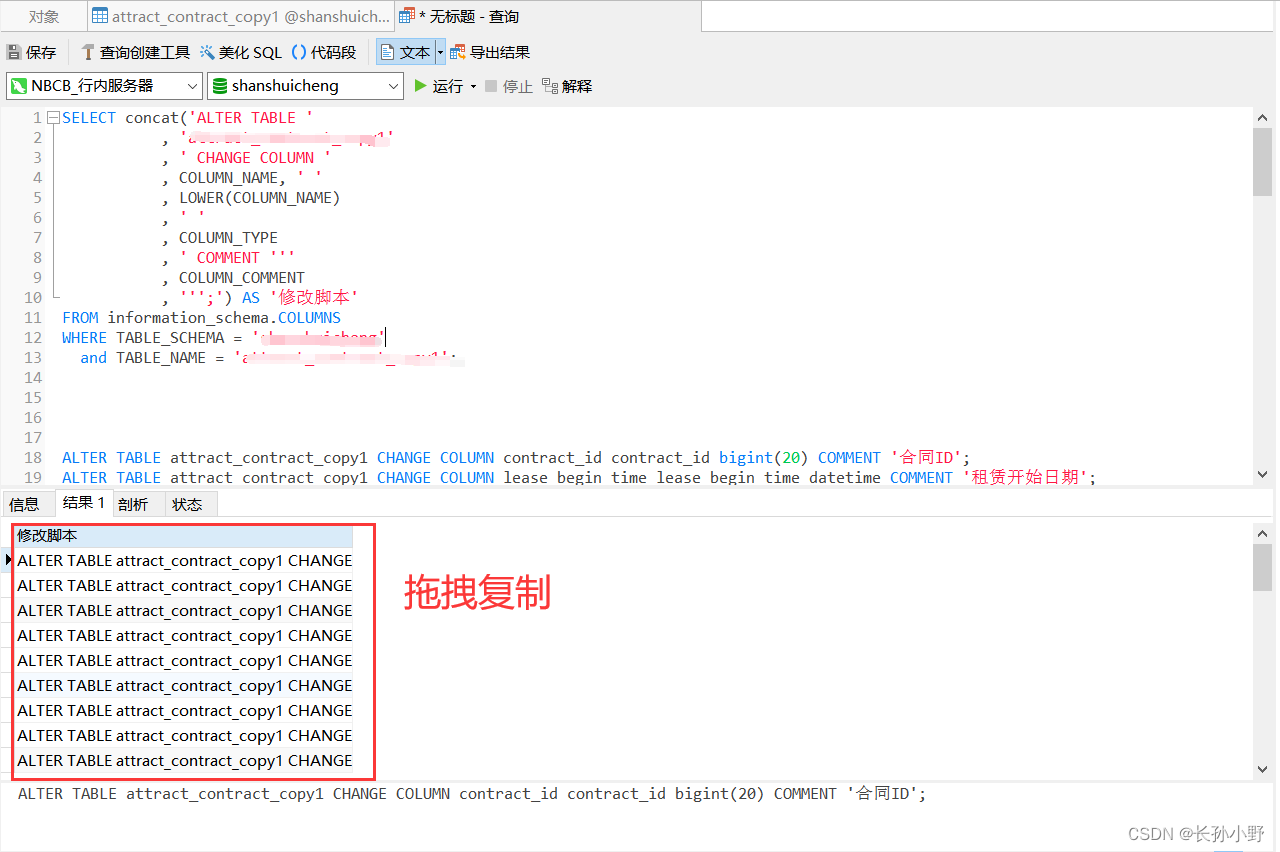The image size is (1280, 852).
Task: Click the green database icon in dropdown
Action: [220, 86]
